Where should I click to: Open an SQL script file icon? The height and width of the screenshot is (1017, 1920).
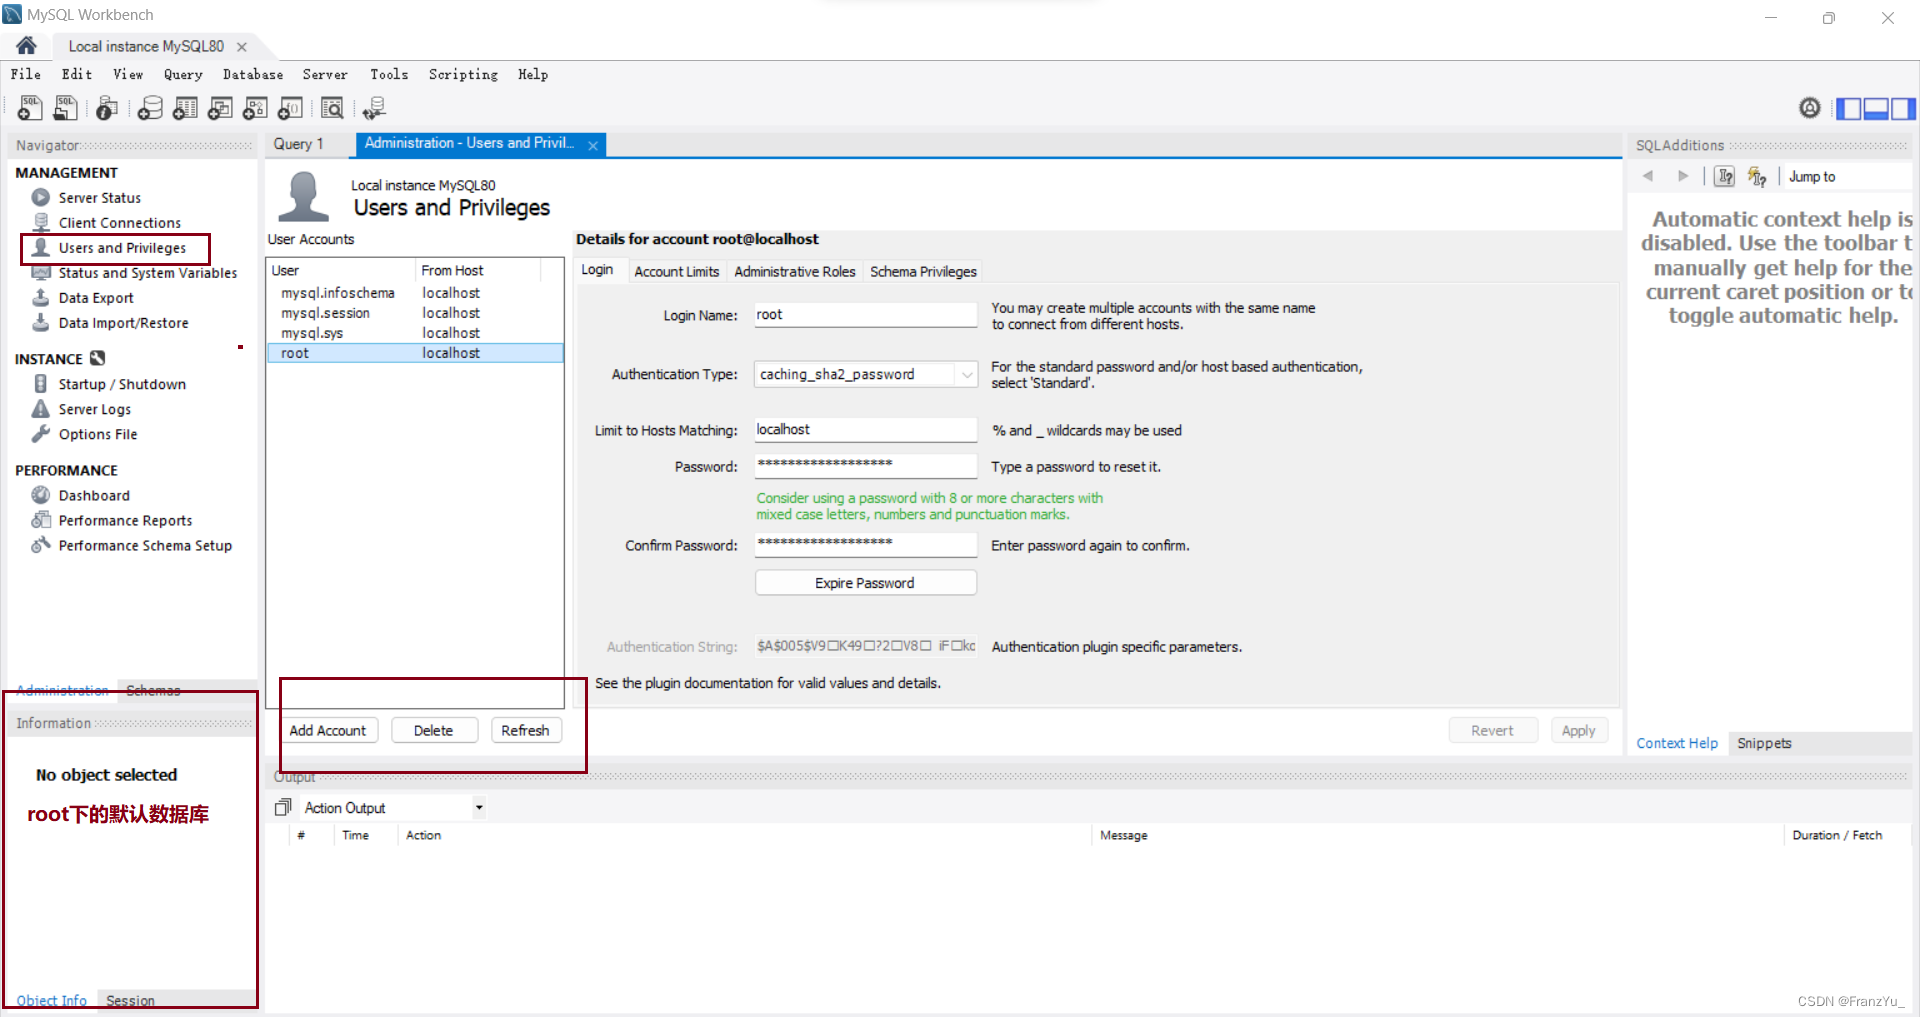click(66, 108)
